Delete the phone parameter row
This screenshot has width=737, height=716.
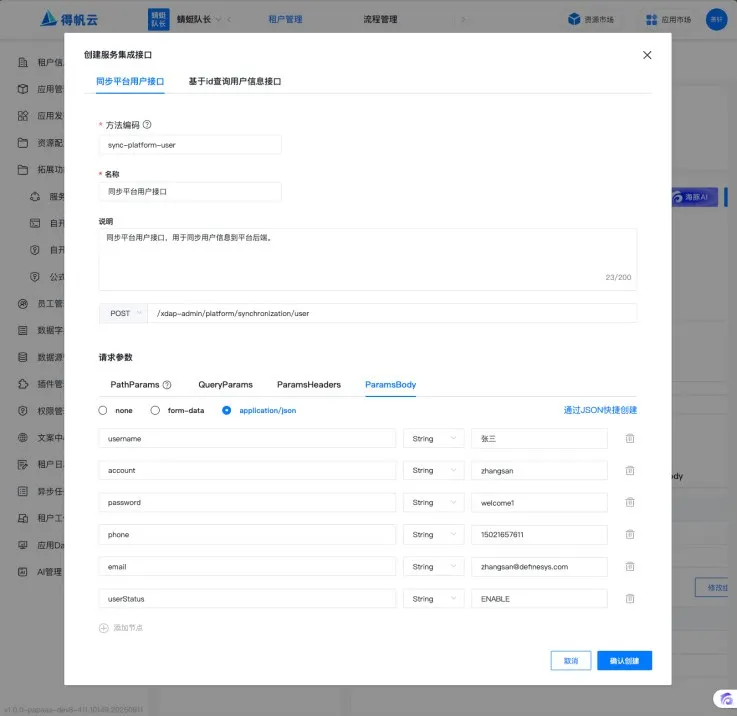point(630,534)
